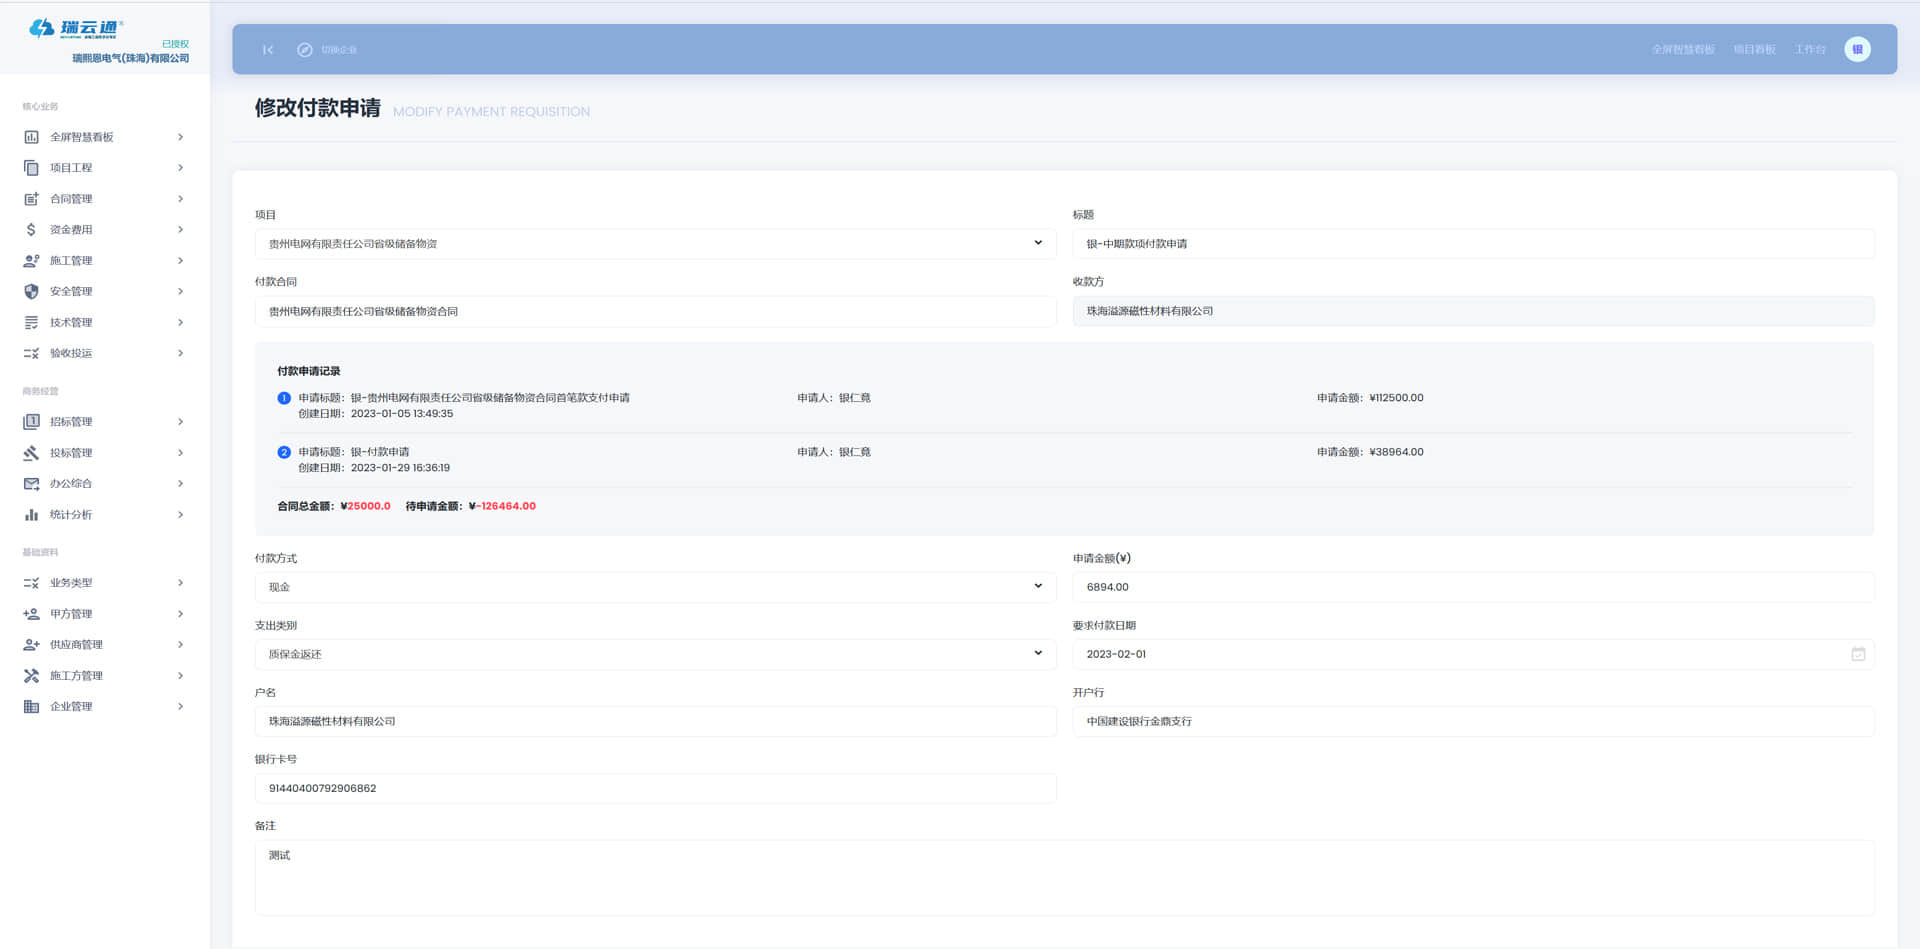The image size is (1920, 949).
Task: Click the 资金费用 dollar sign icon
Action: [31, 230]
